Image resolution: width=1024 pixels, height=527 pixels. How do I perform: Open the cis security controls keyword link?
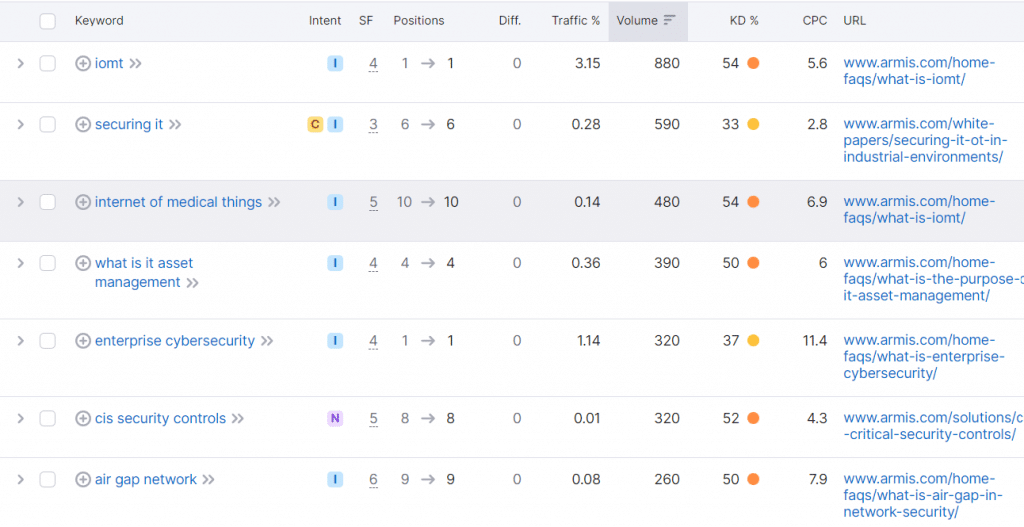point(161,419)
